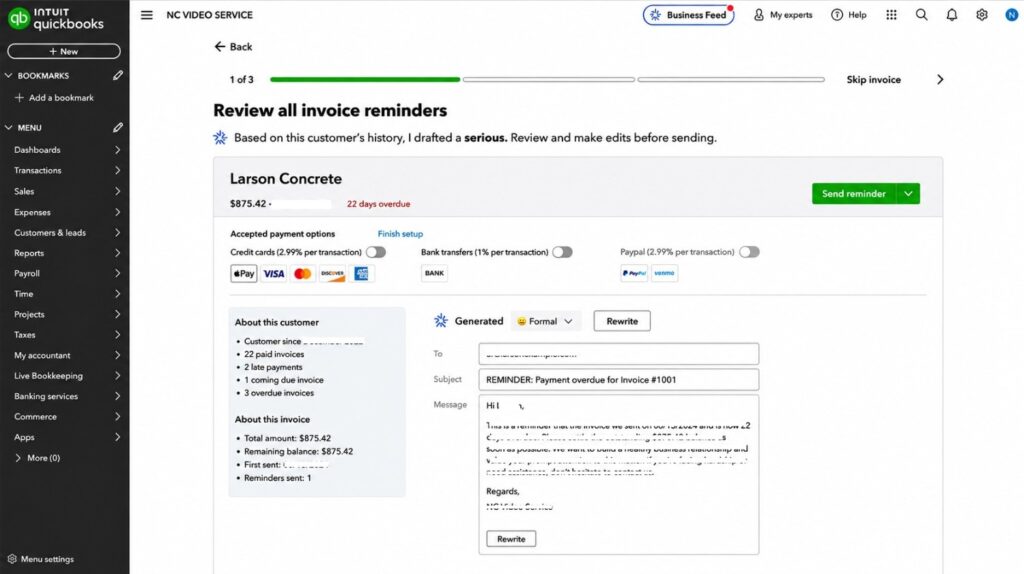Expand Transactions submenu chevron
1024x574 pixels.
pos(118,170)
